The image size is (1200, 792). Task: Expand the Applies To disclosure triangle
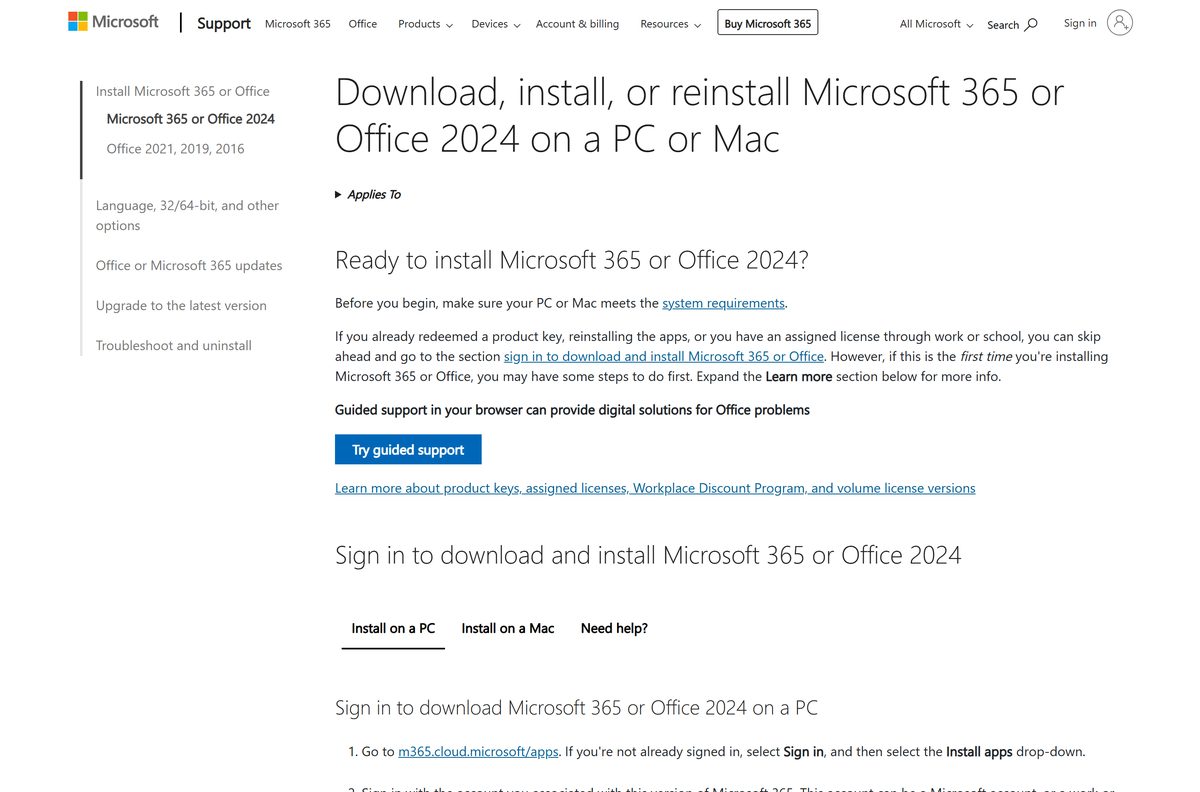tap(338, 195)
